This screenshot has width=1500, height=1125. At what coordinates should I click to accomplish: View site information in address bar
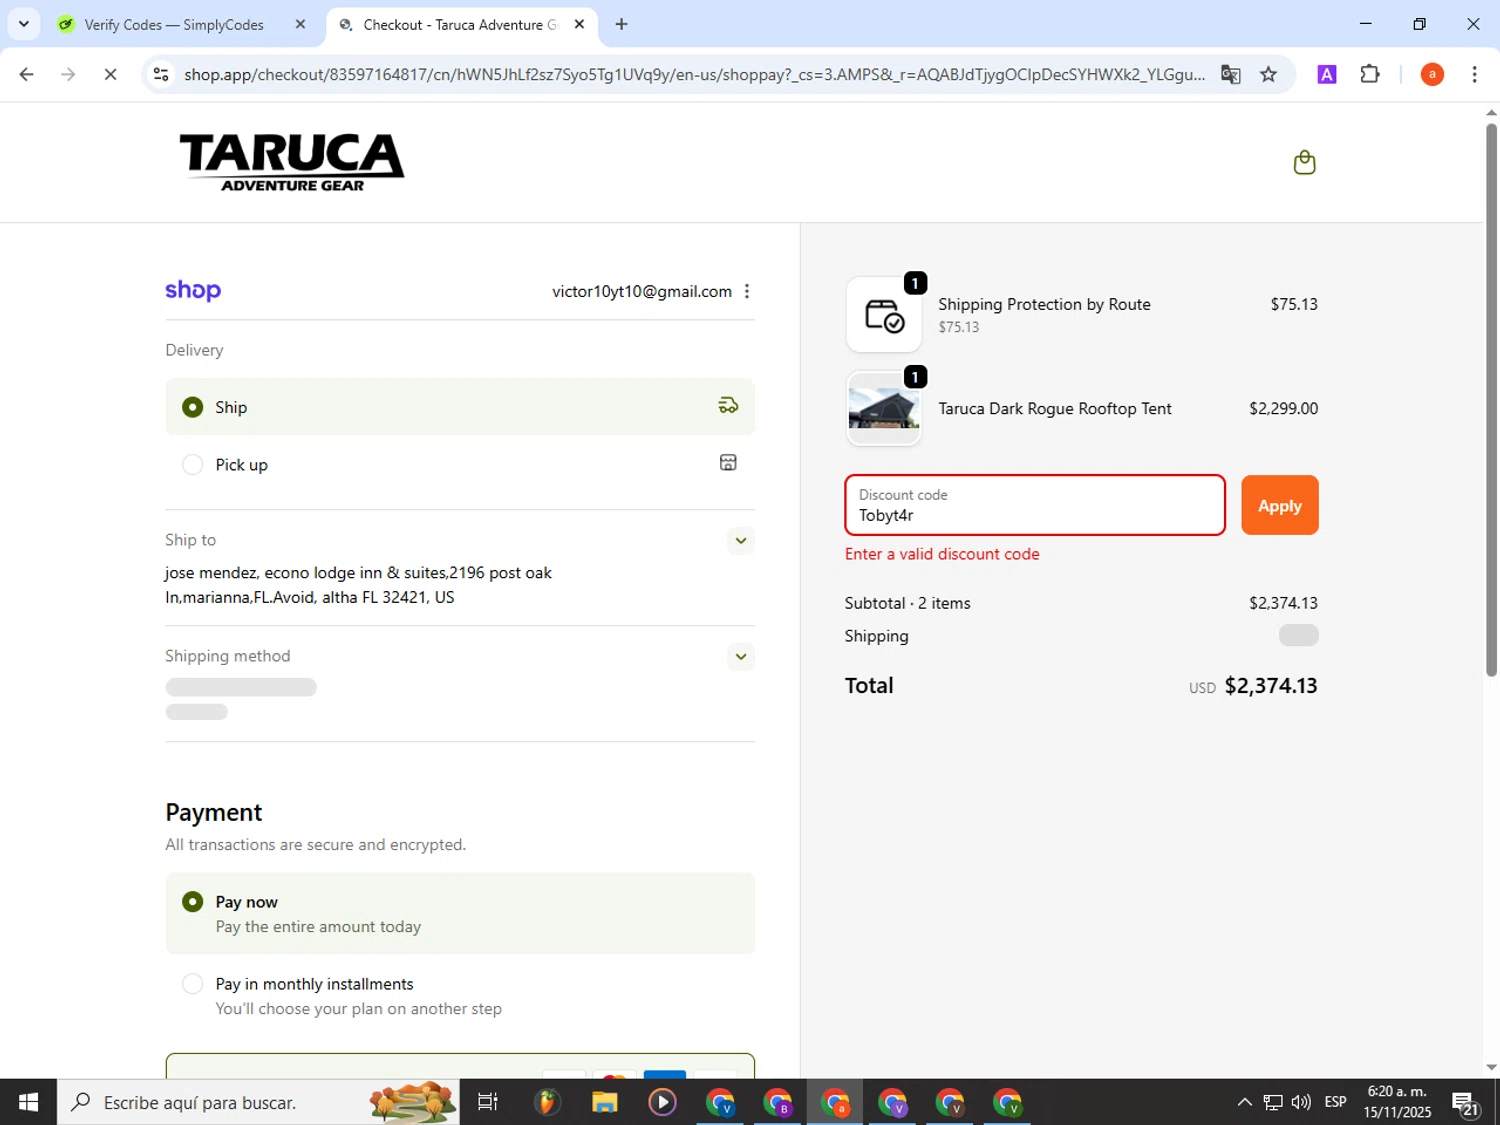(x=161, y=74)
